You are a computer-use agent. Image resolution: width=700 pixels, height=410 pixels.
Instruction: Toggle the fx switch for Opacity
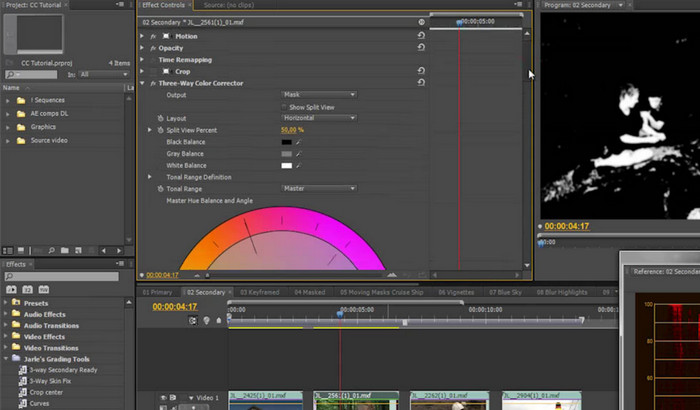click(x=153, y=48)
